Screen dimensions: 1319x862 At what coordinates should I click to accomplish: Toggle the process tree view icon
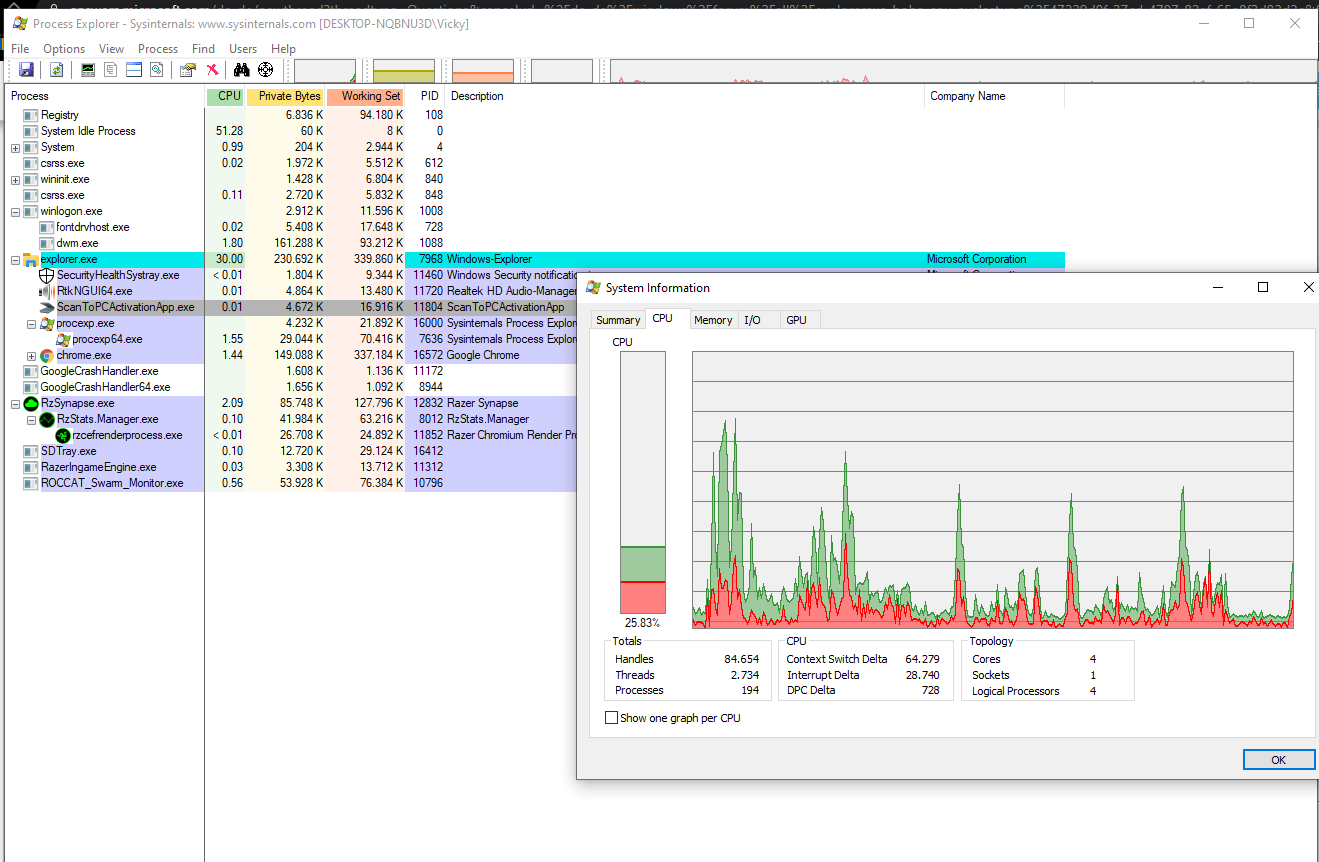pyautogui.click(x=111, y=70)
